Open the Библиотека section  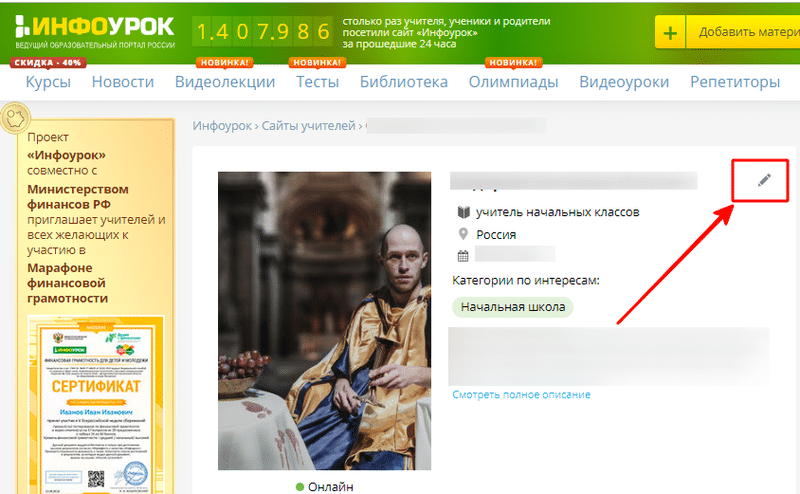(404, 82)
